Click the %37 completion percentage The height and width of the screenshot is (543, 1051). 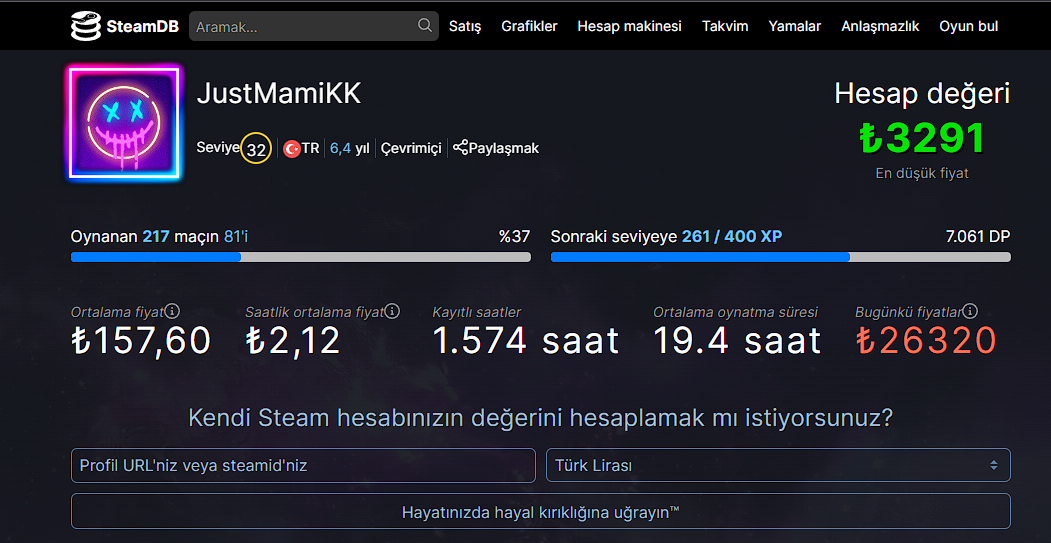point(514,236)
